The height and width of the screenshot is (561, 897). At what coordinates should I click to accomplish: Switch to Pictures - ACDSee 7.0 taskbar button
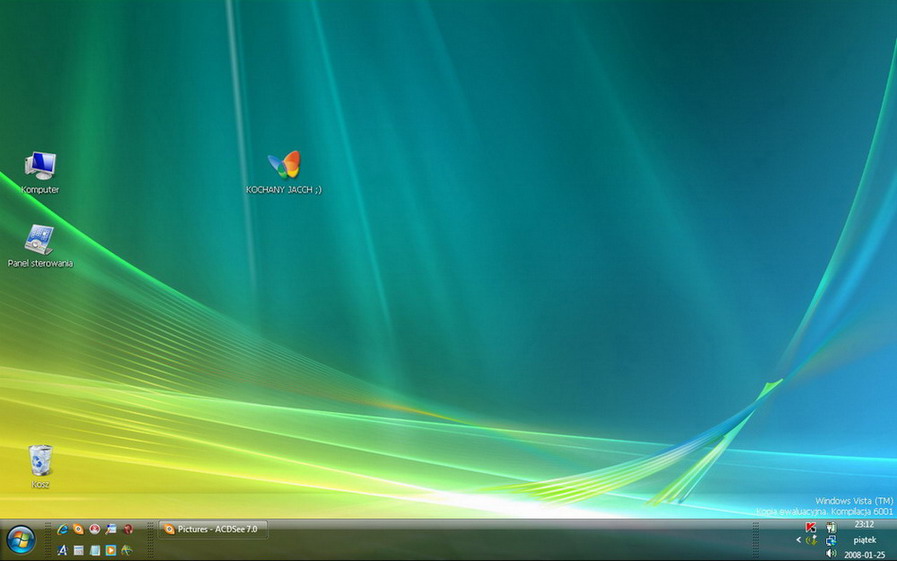pyautogui.click(x=213, y=530)
